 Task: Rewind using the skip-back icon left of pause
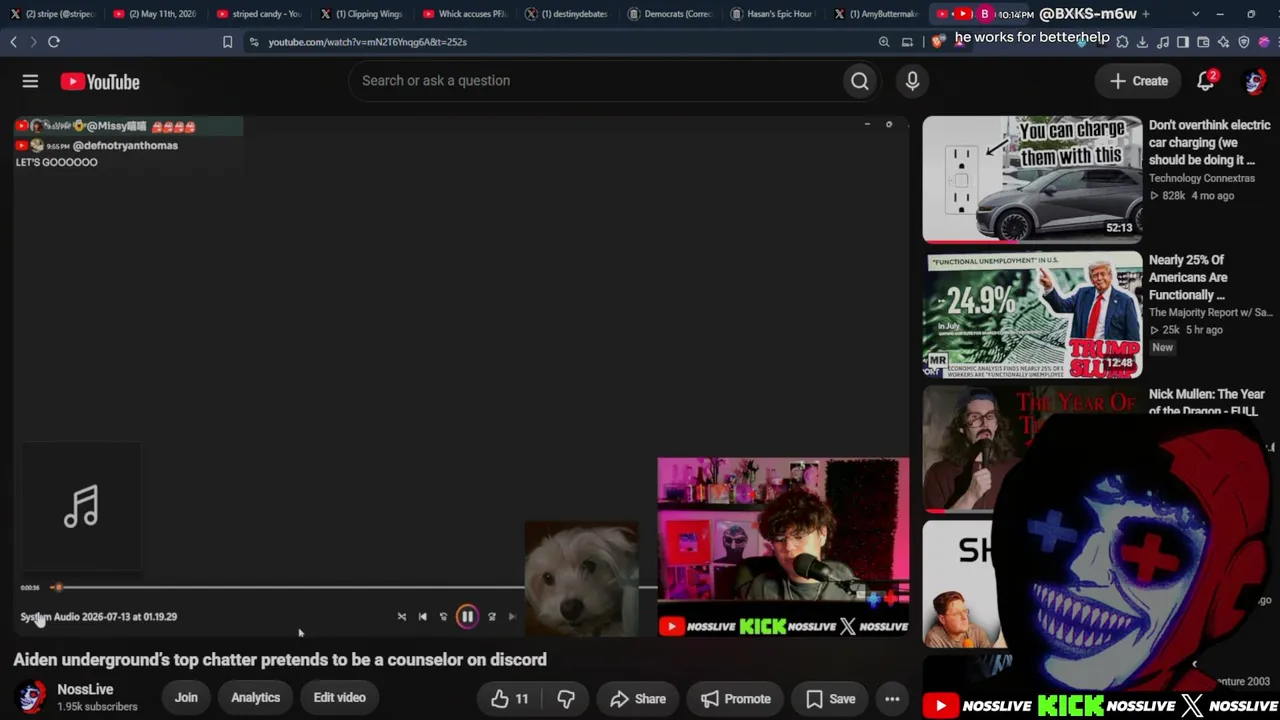pyautogui.click(x=444, y=617)
